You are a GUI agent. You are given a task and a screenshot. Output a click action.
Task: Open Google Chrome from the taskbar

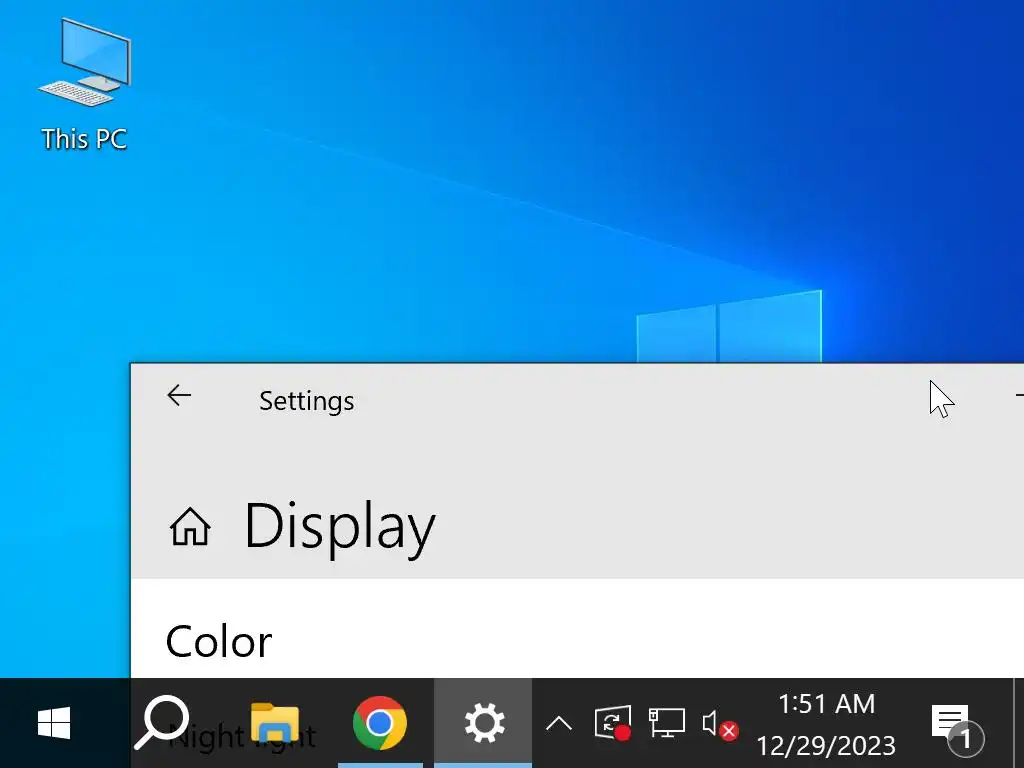click(379, 723)
